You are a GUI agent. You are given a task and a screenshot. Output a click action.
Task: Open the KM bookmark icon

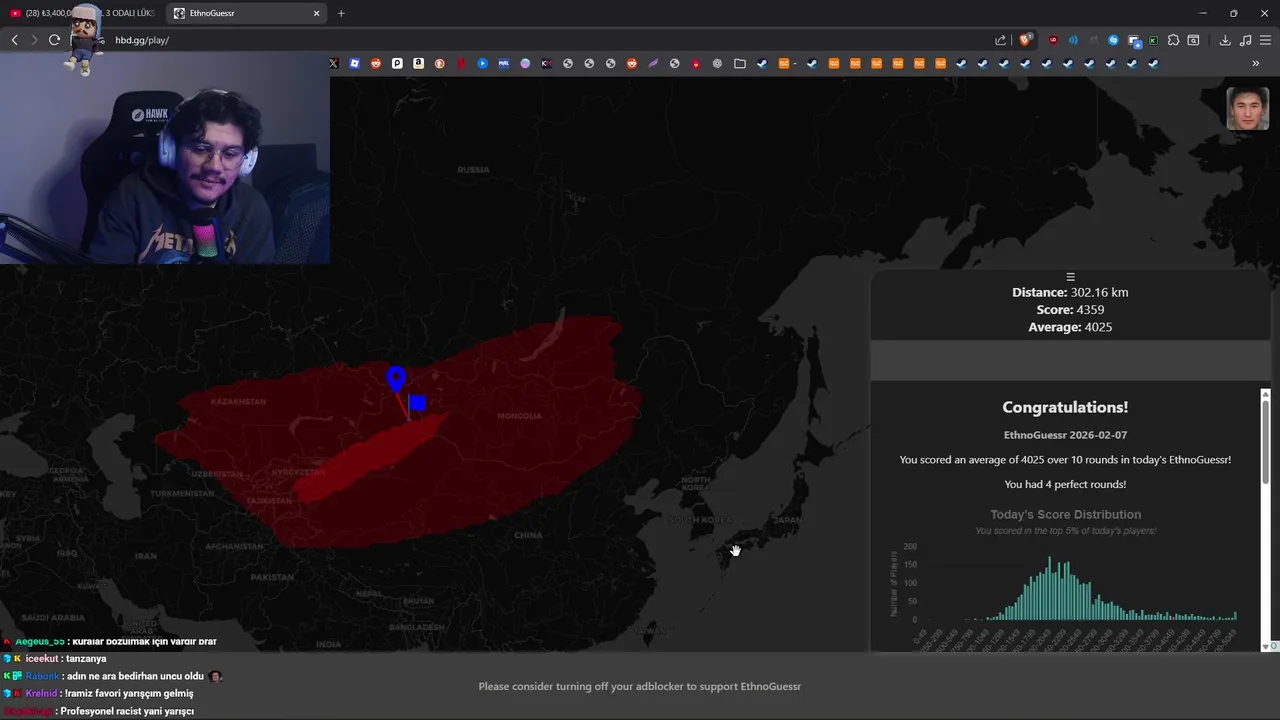[x=546, y=63]
